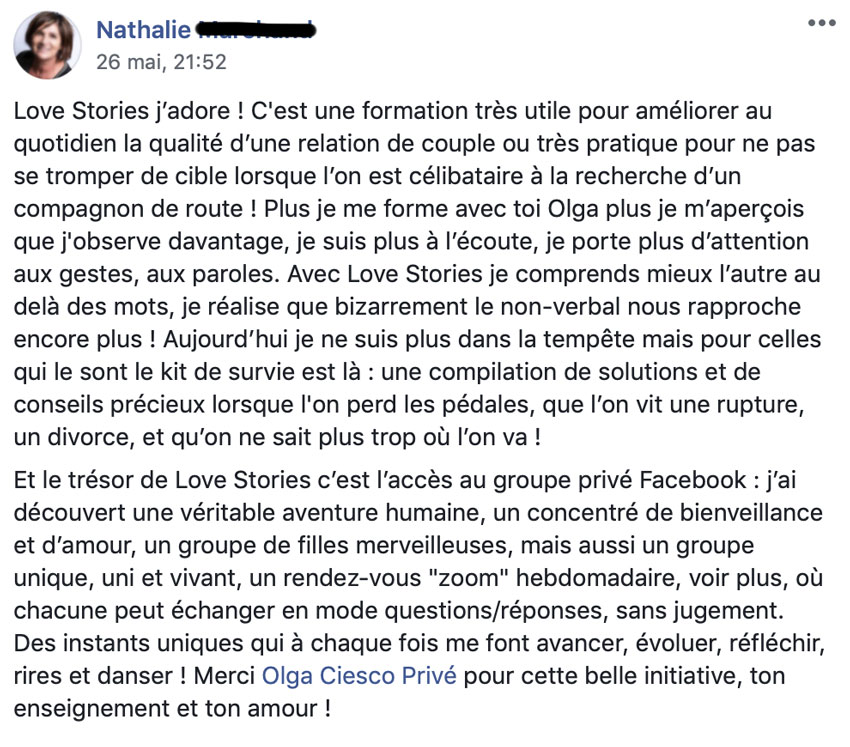
Task: Click the blacked-out surname next to Nathalie
Action: click(255, 30)
